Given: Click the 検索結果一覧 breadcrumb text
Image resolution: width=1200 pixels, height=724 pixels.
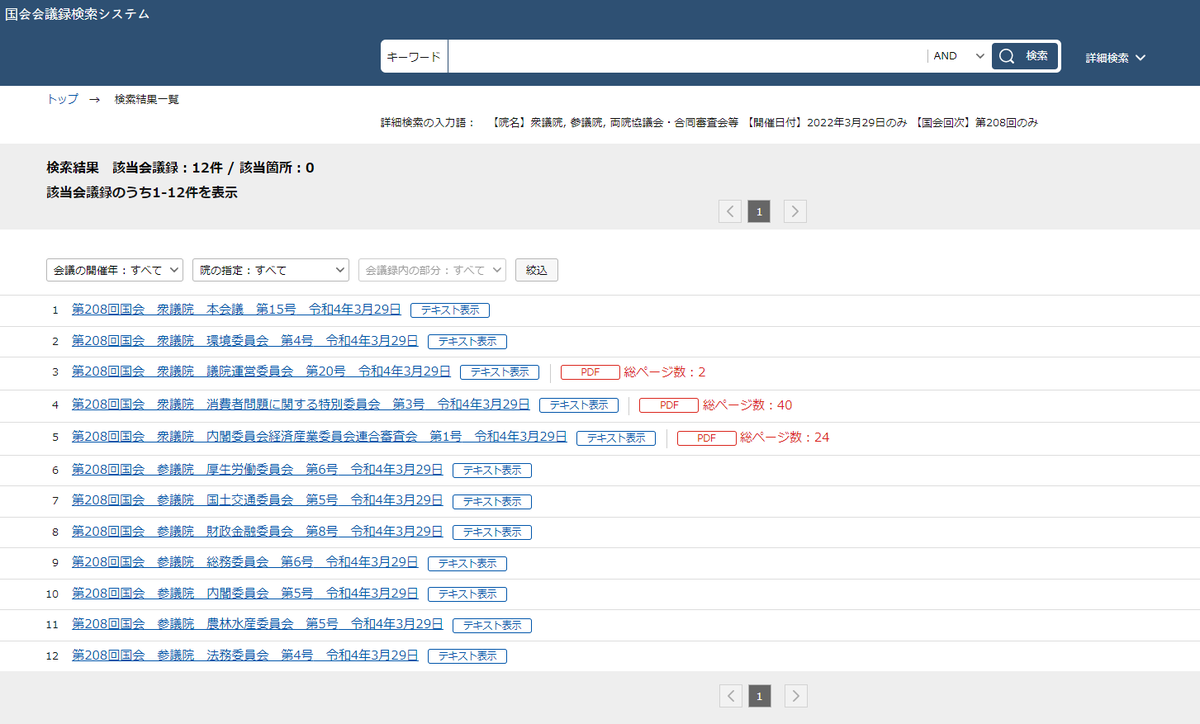Looking at the screenshot, I should pos(147,99).
